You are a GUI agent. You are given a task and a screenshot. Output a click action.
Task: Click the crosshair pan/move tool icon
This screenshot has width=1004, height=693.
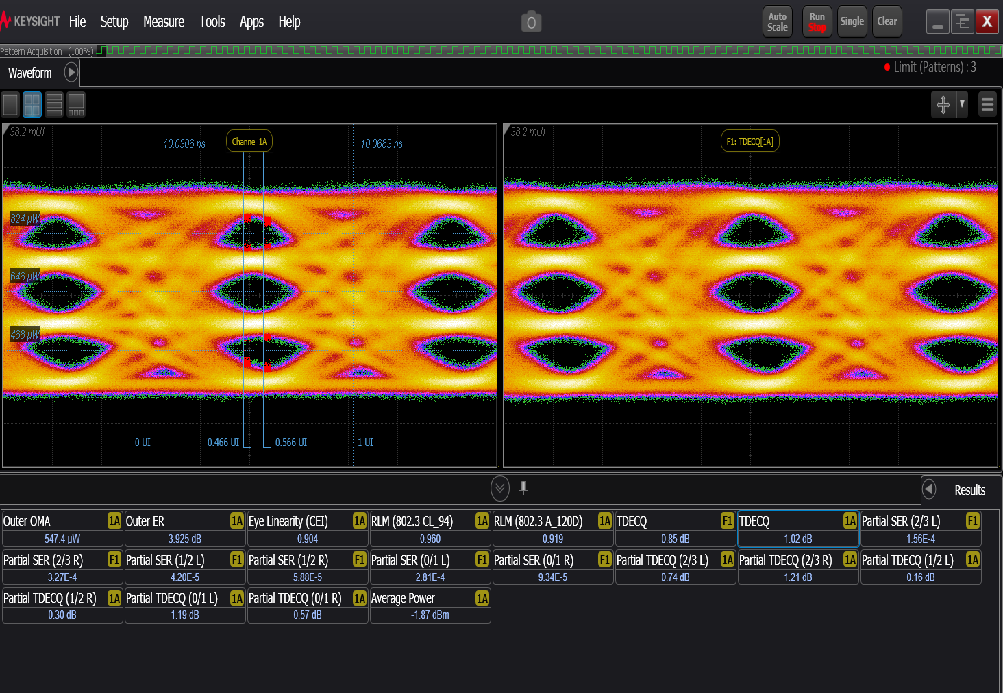(x=941, y=104)
